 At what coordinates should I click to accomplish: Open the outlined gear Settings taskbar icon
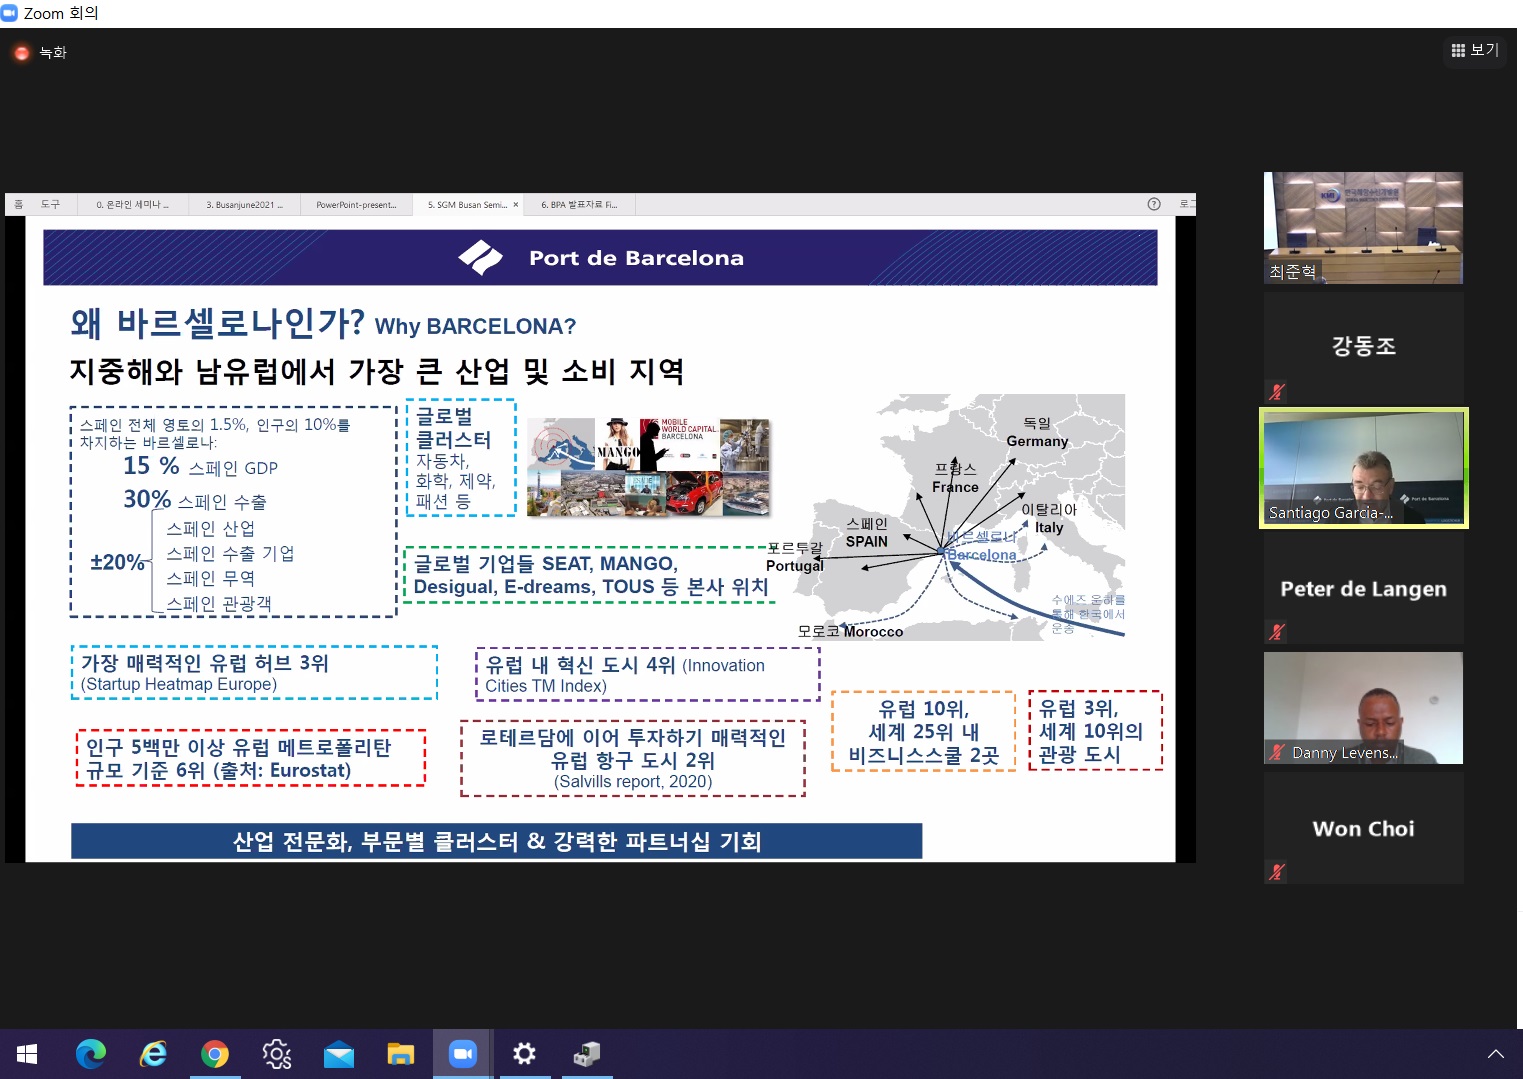pyautogui.click(x=277, y=1054)
